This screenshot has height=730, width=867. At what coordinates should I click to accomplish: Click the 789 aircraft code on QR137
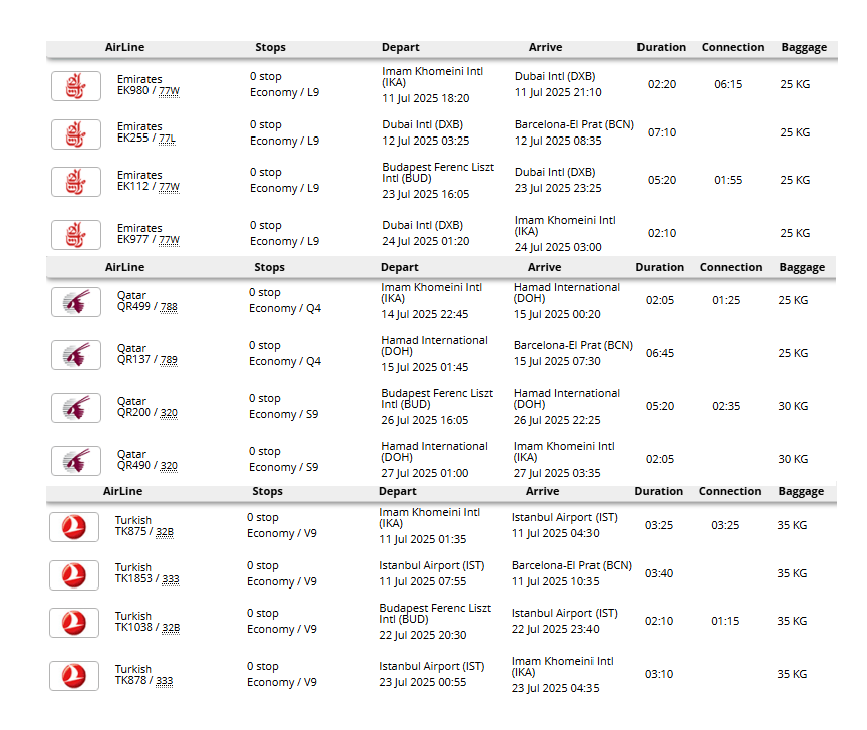169,360
